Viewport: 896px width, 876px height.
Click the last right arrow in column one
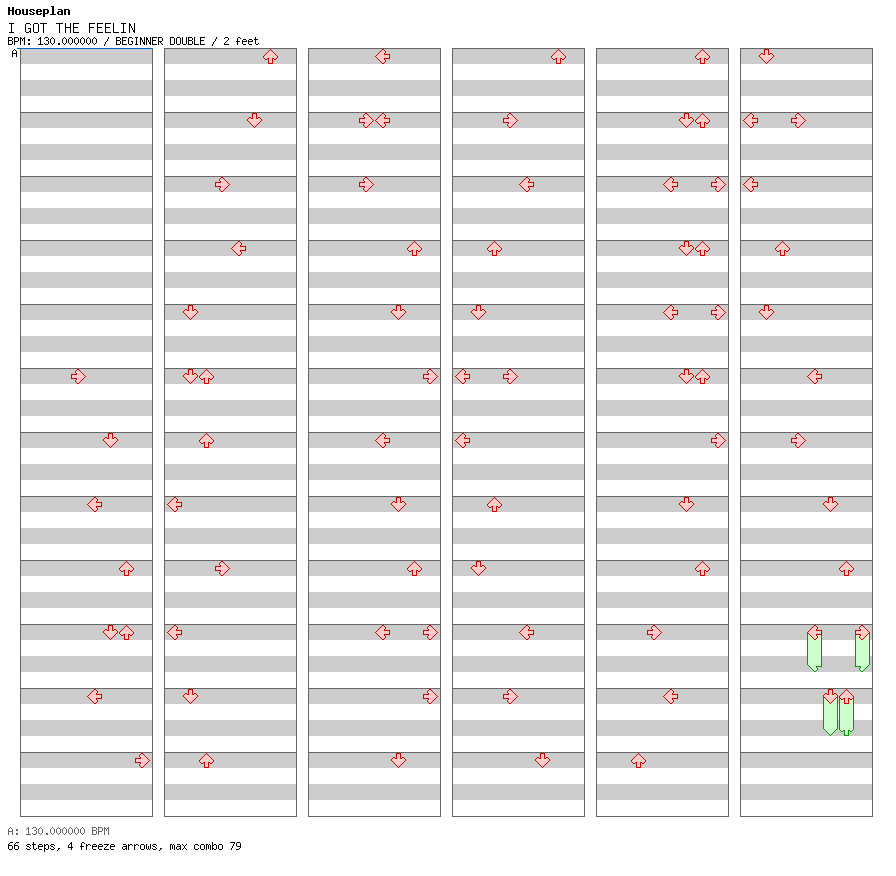point(142,760)
